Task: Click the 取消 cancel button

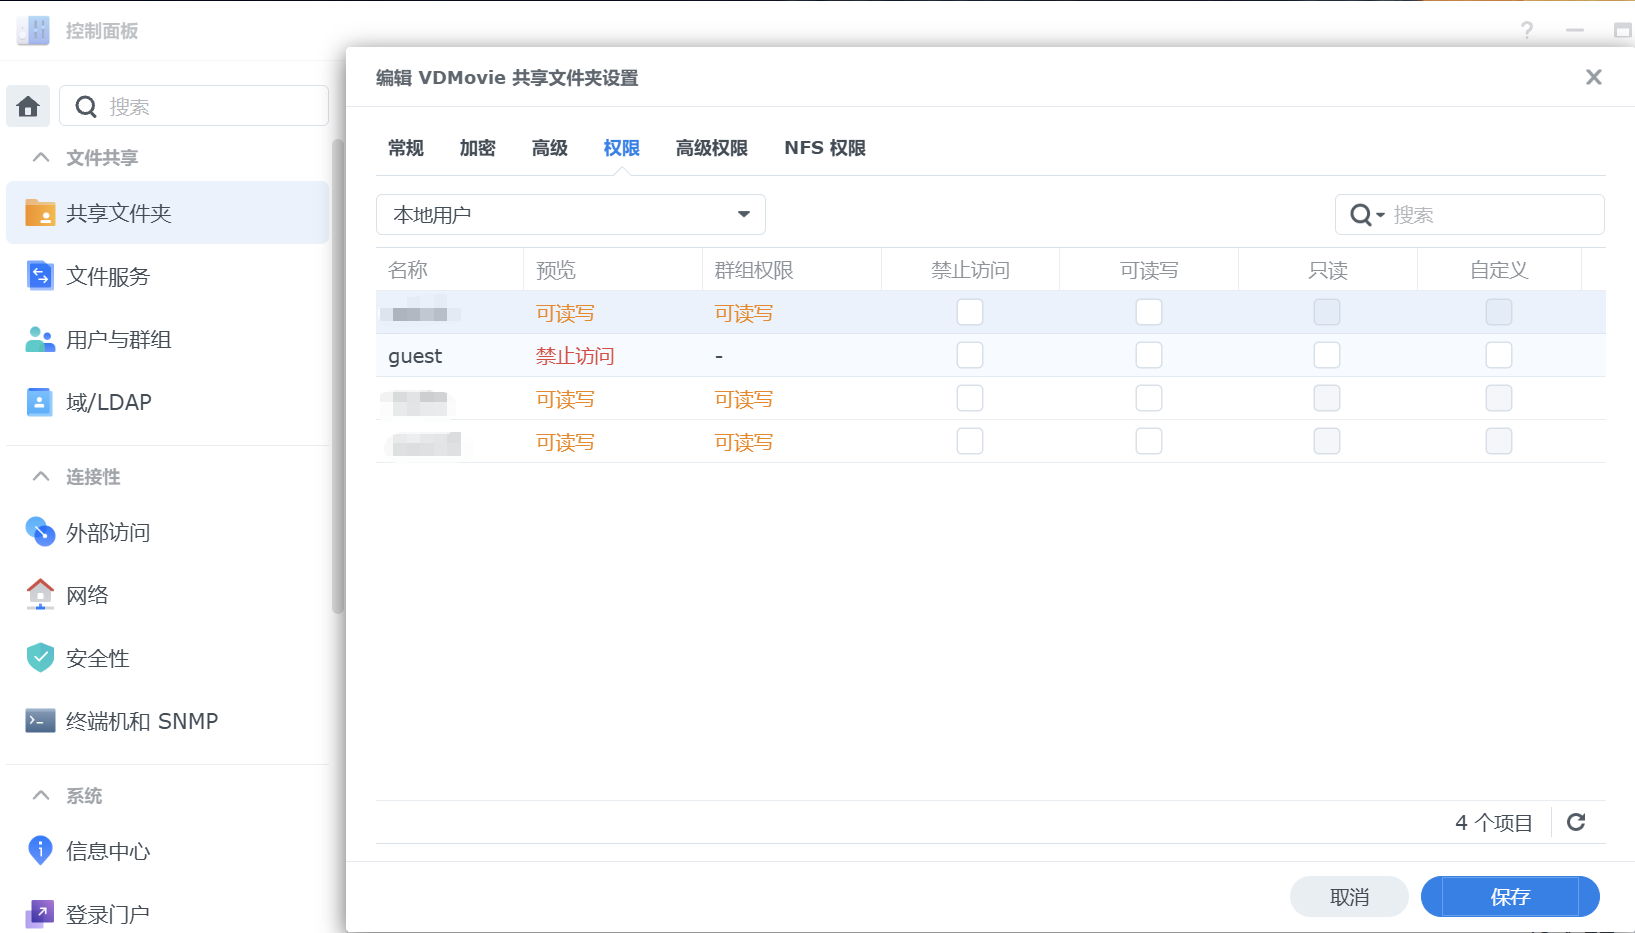Action: coord(1350,897)
